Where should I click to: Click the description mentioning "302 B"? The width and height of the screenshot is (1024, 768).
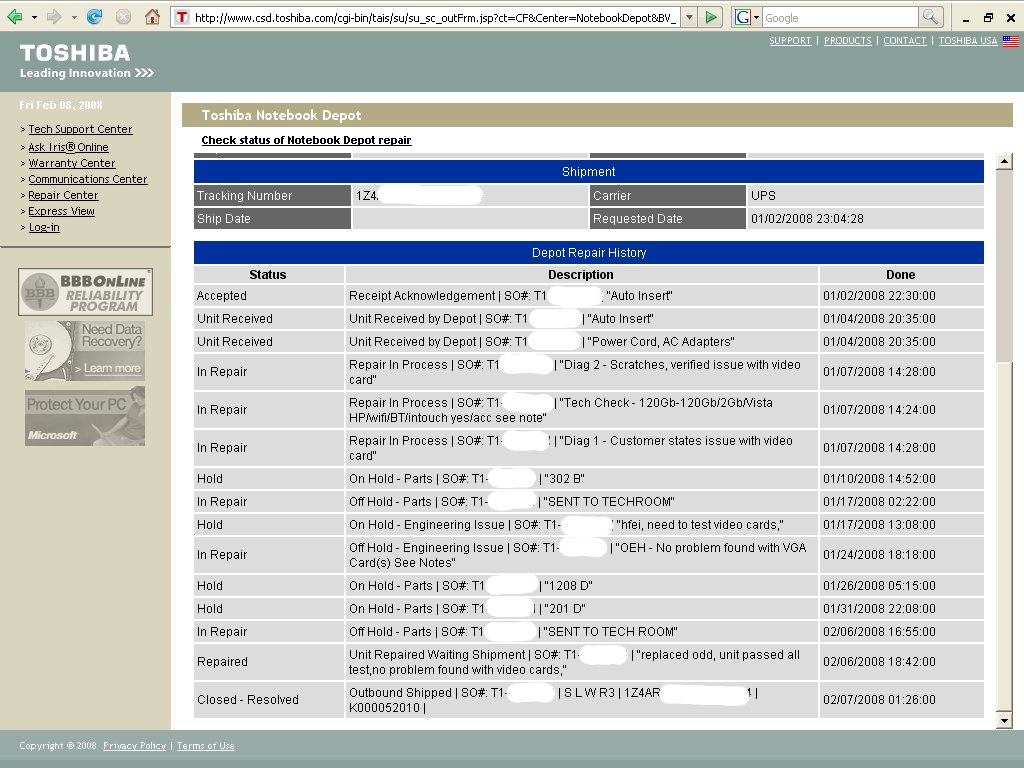point(581,479)
